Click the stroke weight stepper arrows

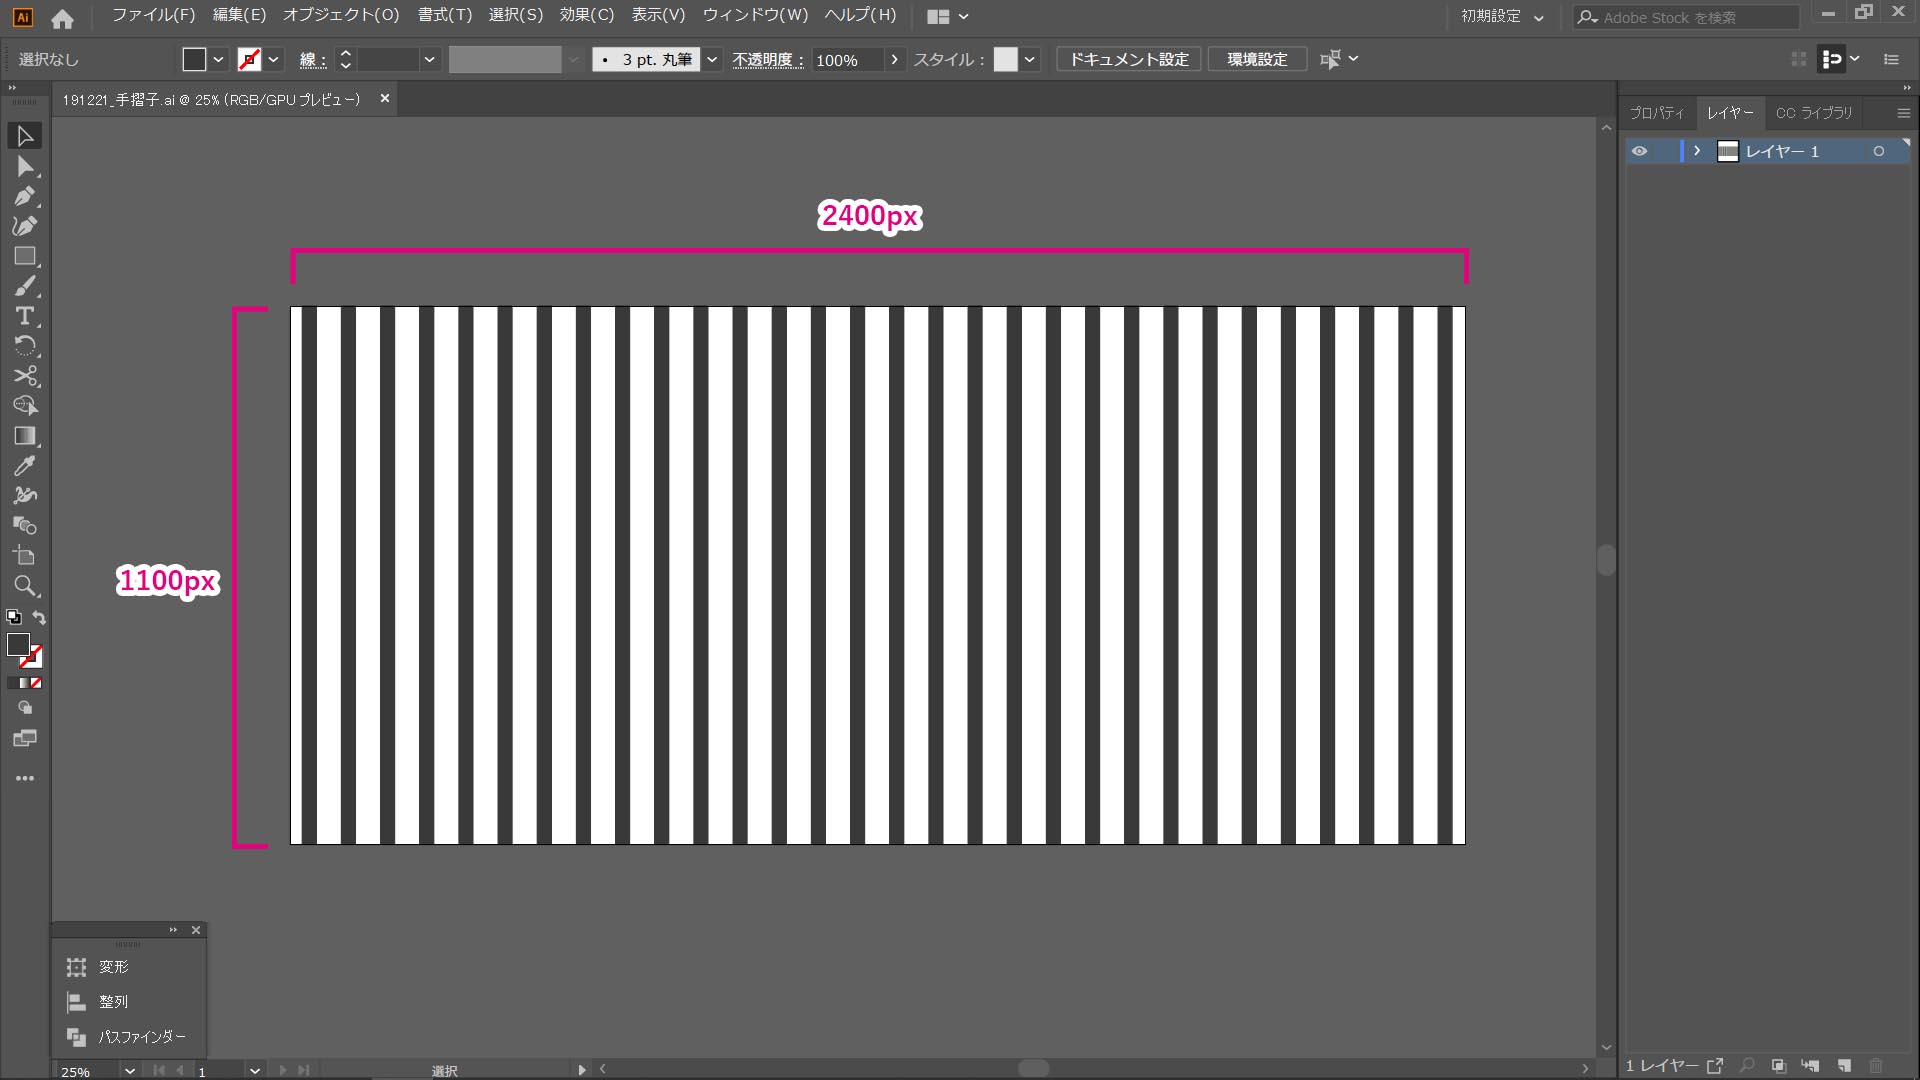[x=345, y=60]
